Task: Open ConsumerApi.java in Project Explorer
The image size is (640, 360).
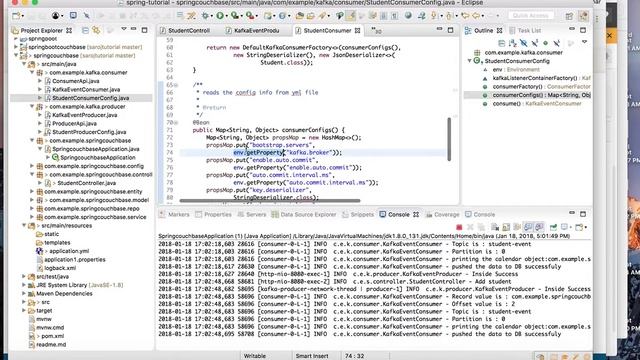Action: [76, 81]
